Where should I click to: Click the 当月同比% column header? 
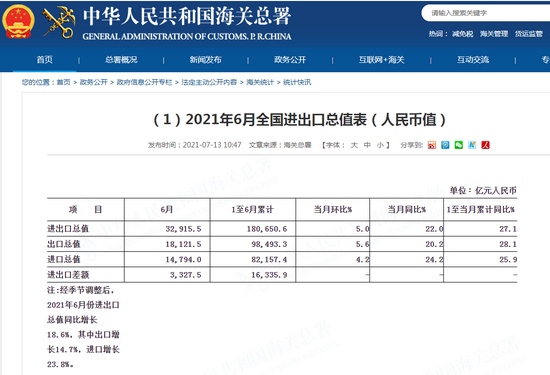407,209
